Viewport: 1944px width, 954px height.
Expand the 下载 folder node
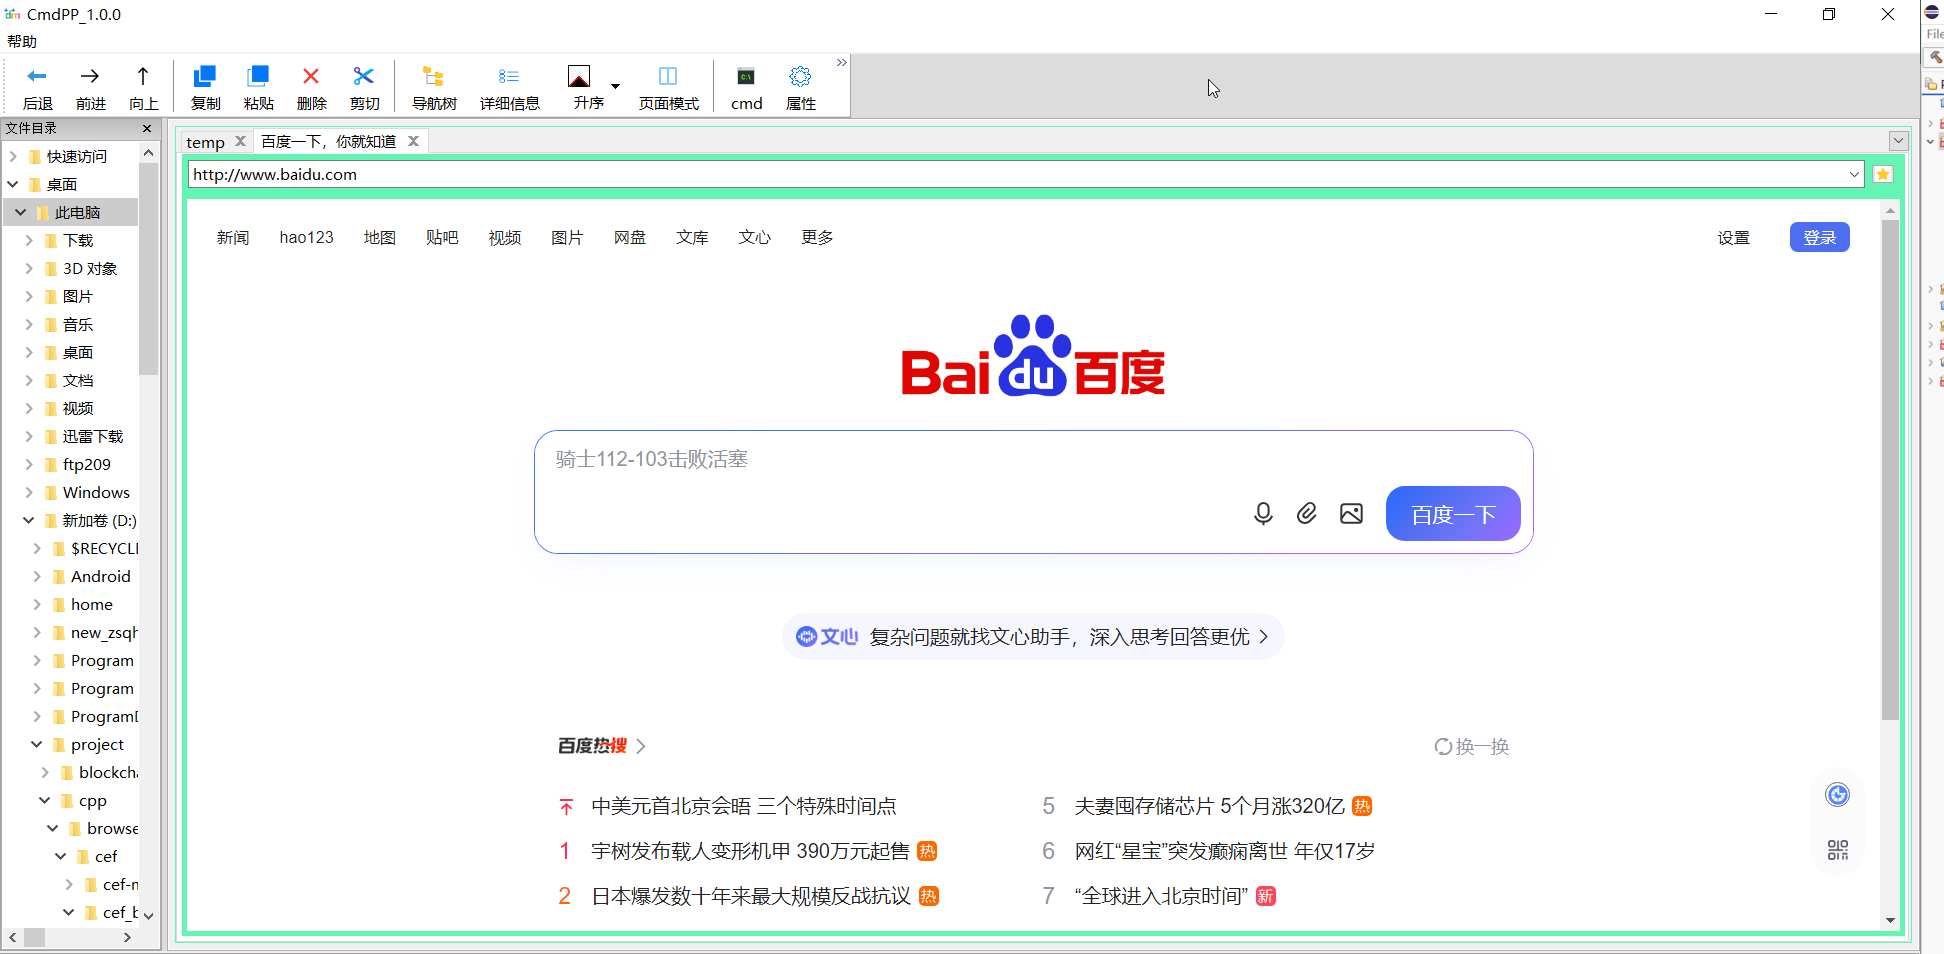click(29, 240)
